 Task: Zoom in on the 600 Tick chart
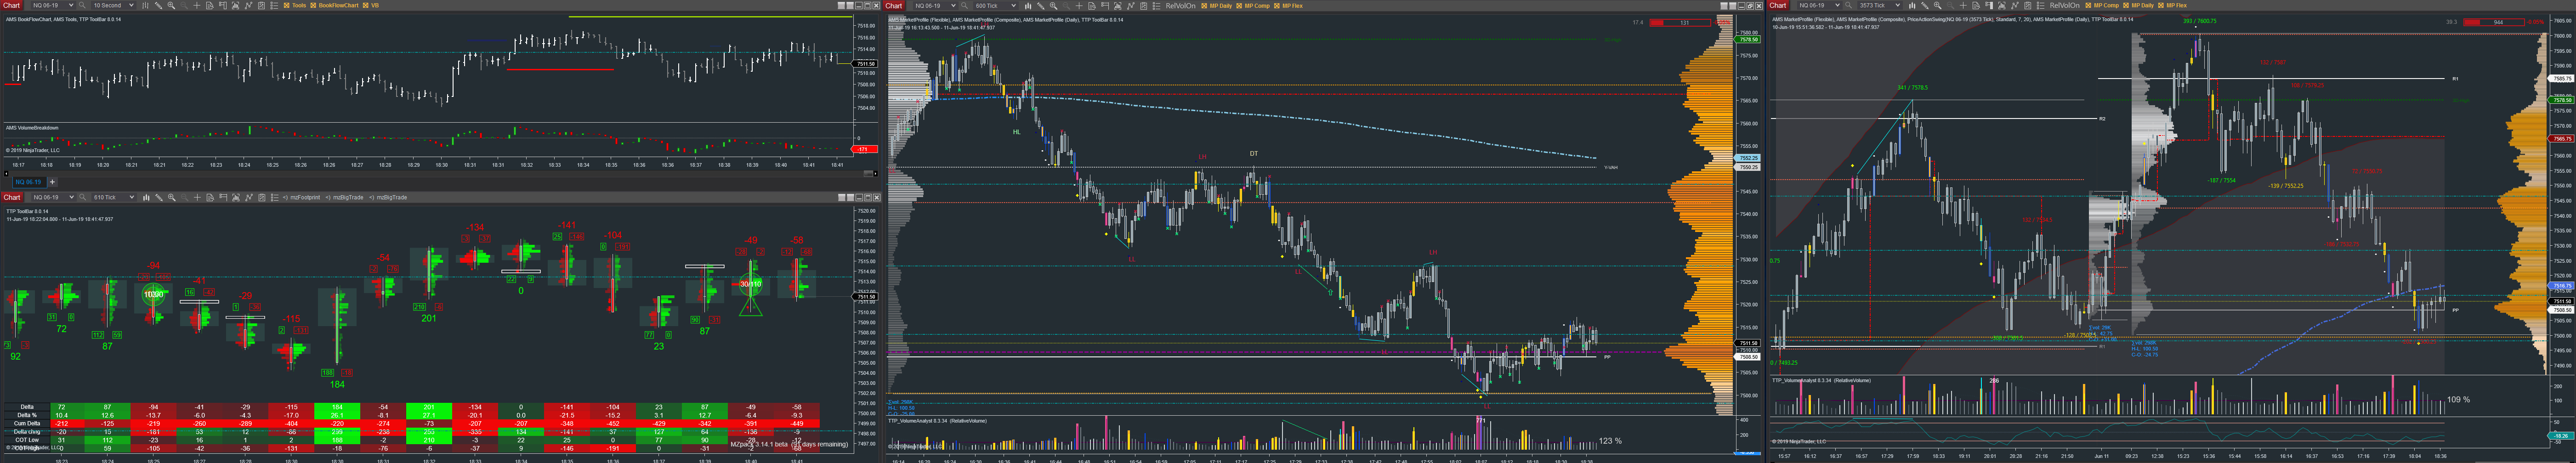point(1054,6)
